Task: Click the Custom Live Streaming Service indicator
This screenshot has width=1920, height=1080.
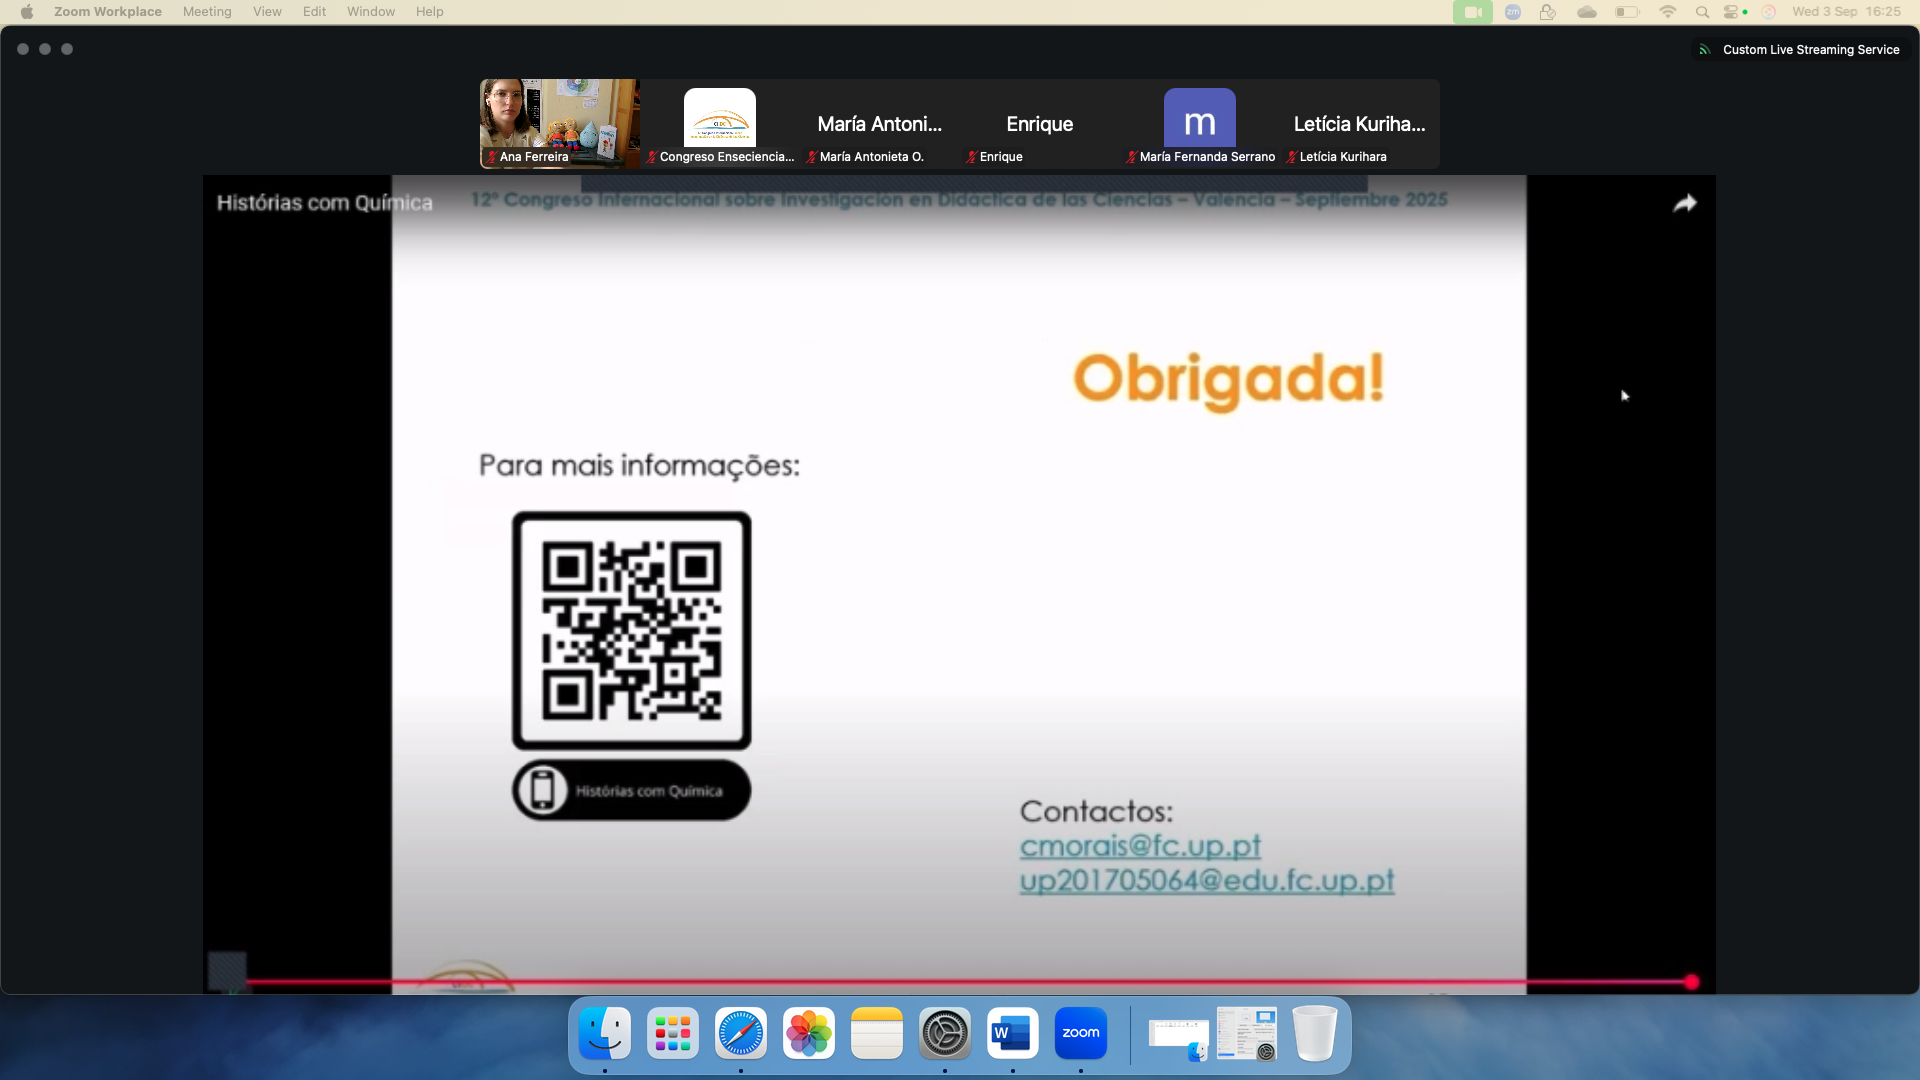Action: coord(1801,49)
